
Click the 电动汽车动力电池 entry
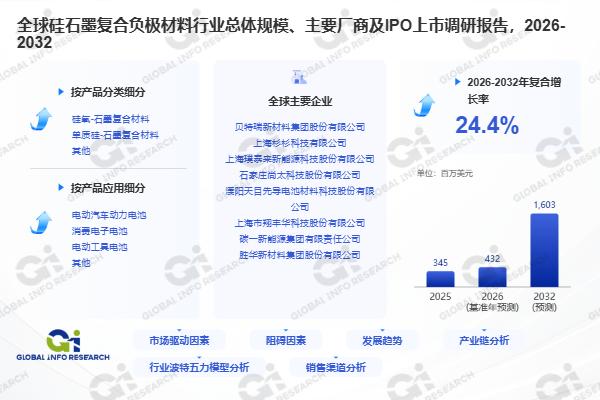[x=109, y=215]
